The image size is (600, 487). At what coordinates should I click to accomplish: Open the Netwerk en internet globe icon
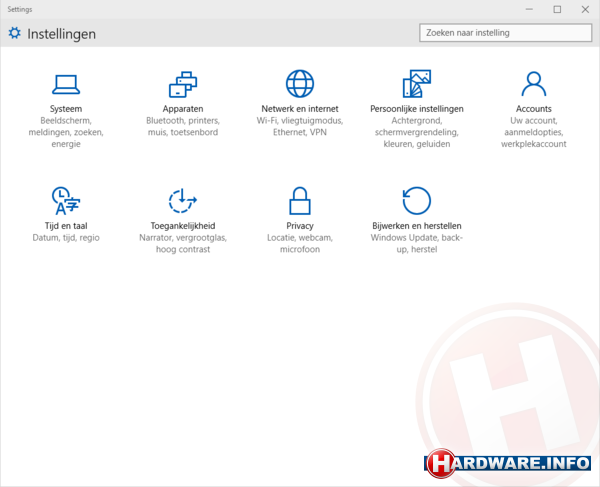[300, 84]
